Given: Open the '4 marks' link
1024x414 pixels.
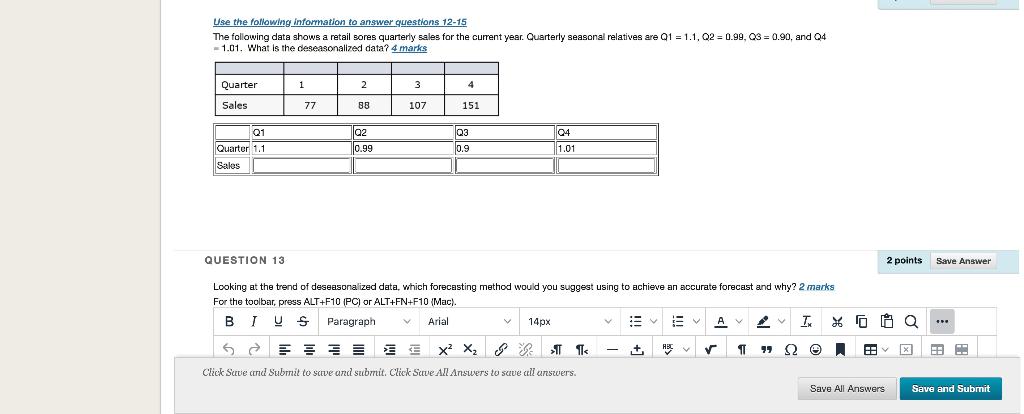Looking at the screenshot, I should (409, 48).
